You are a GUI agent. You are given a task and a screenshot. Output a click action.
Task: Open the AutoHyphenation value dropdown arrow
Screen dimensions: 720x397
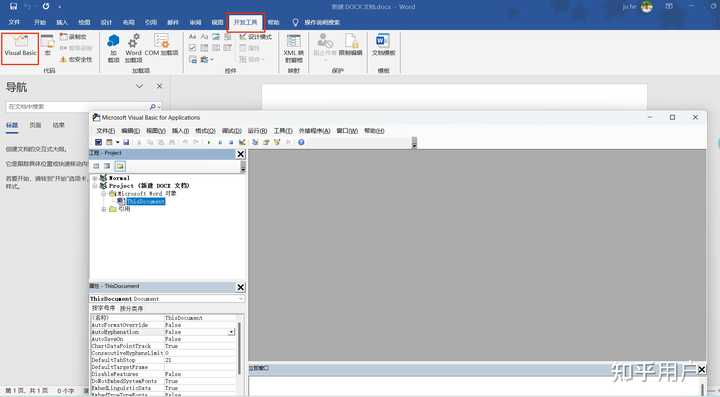(231, 332)
